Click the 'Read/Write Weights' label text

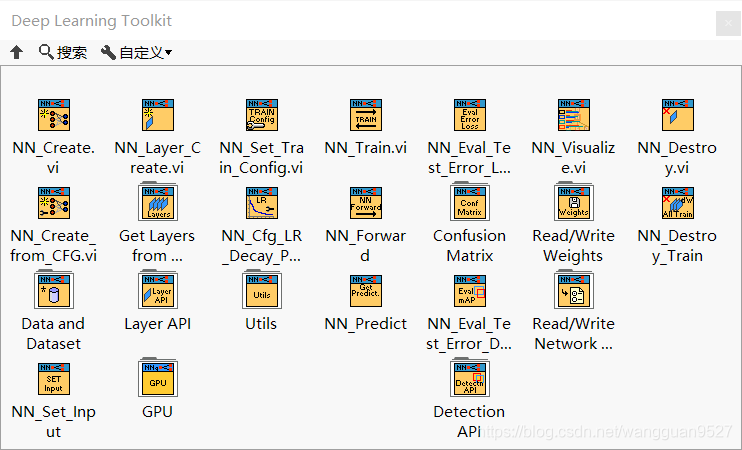coord(573,246)
